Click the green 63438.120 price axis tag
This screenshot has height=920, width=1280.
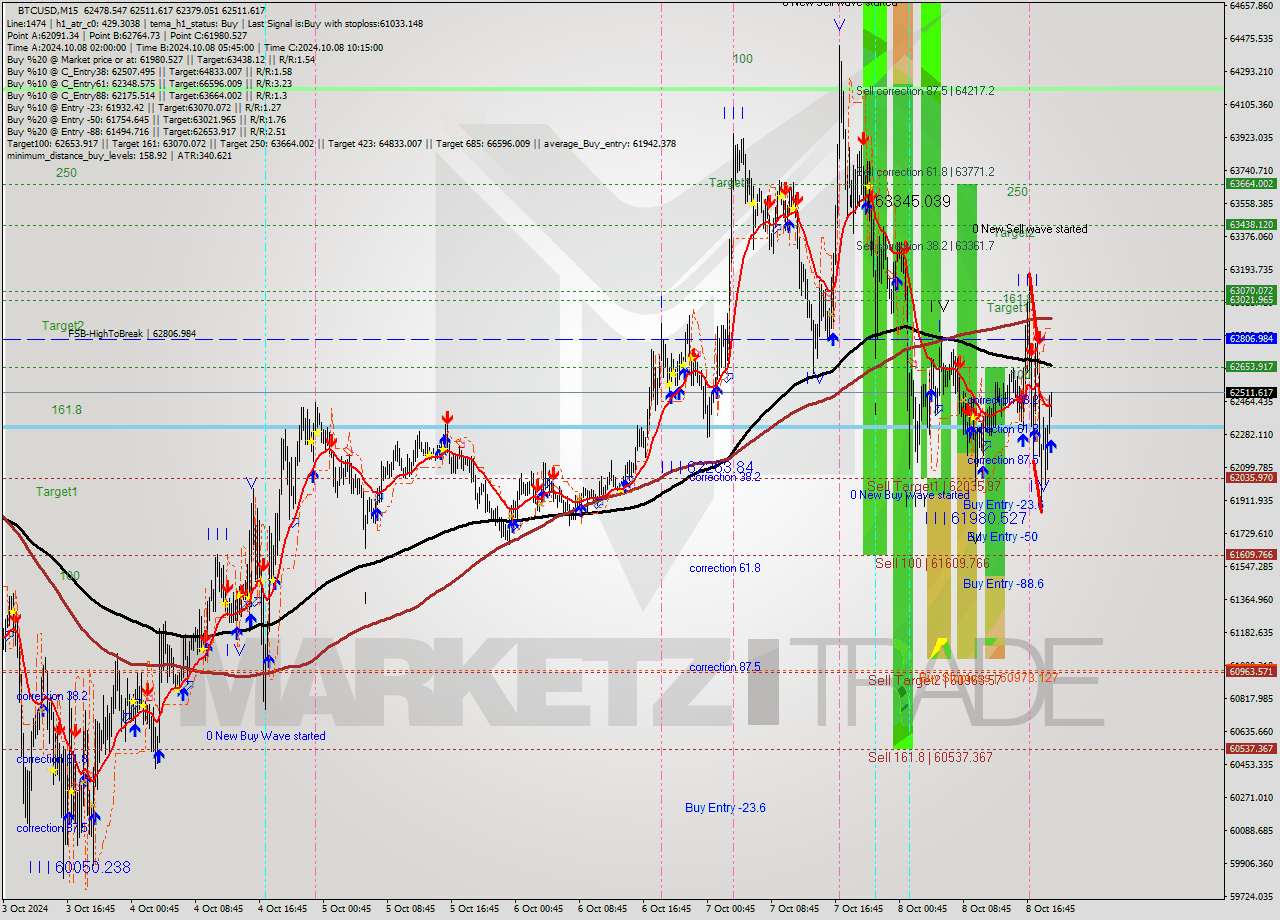[1250, 224]
